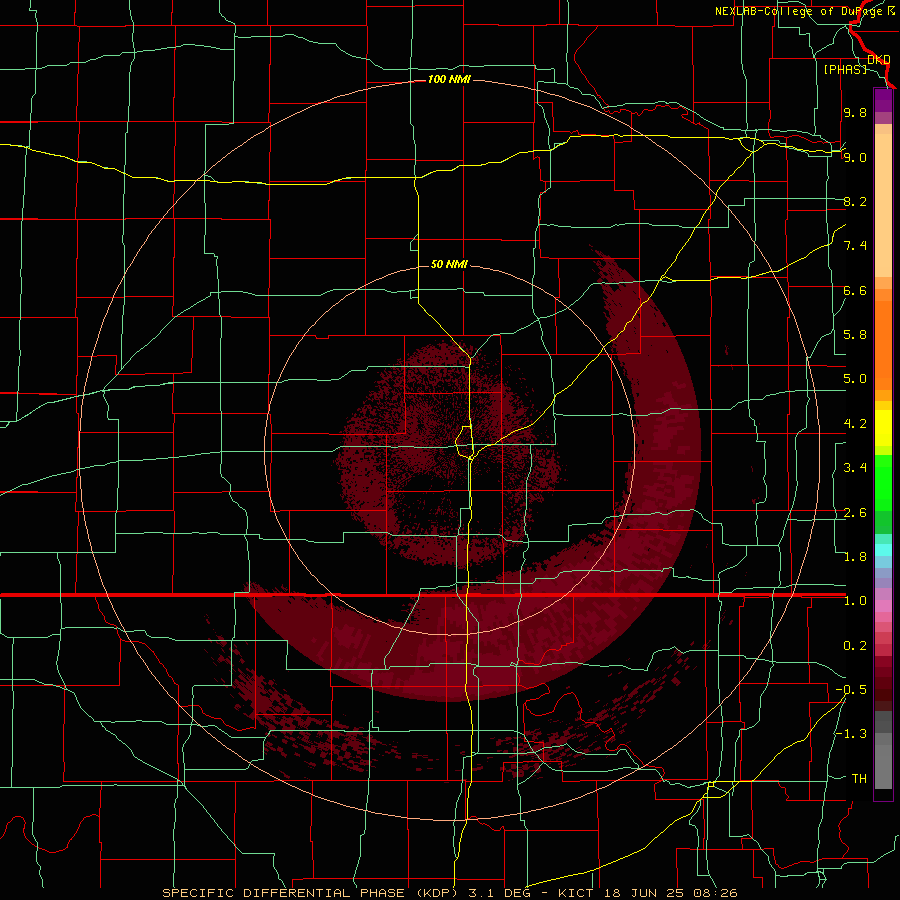
Task: Click the 0.2 legend value
Action: [x=855, y=646]
